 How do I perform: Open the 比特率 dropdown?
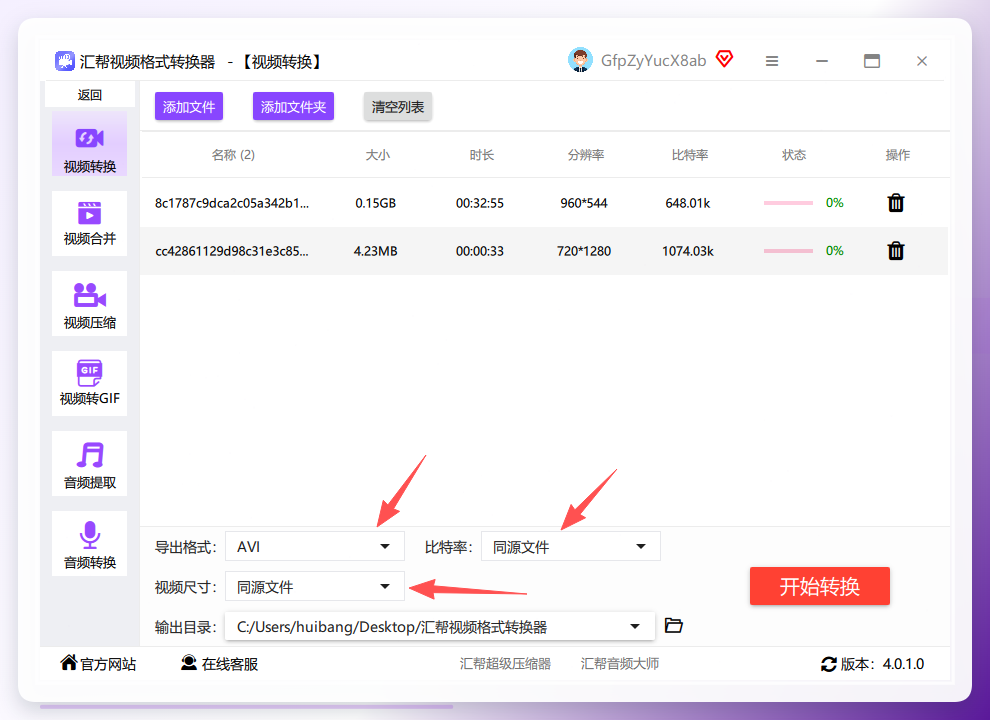(x=571, y=546)
